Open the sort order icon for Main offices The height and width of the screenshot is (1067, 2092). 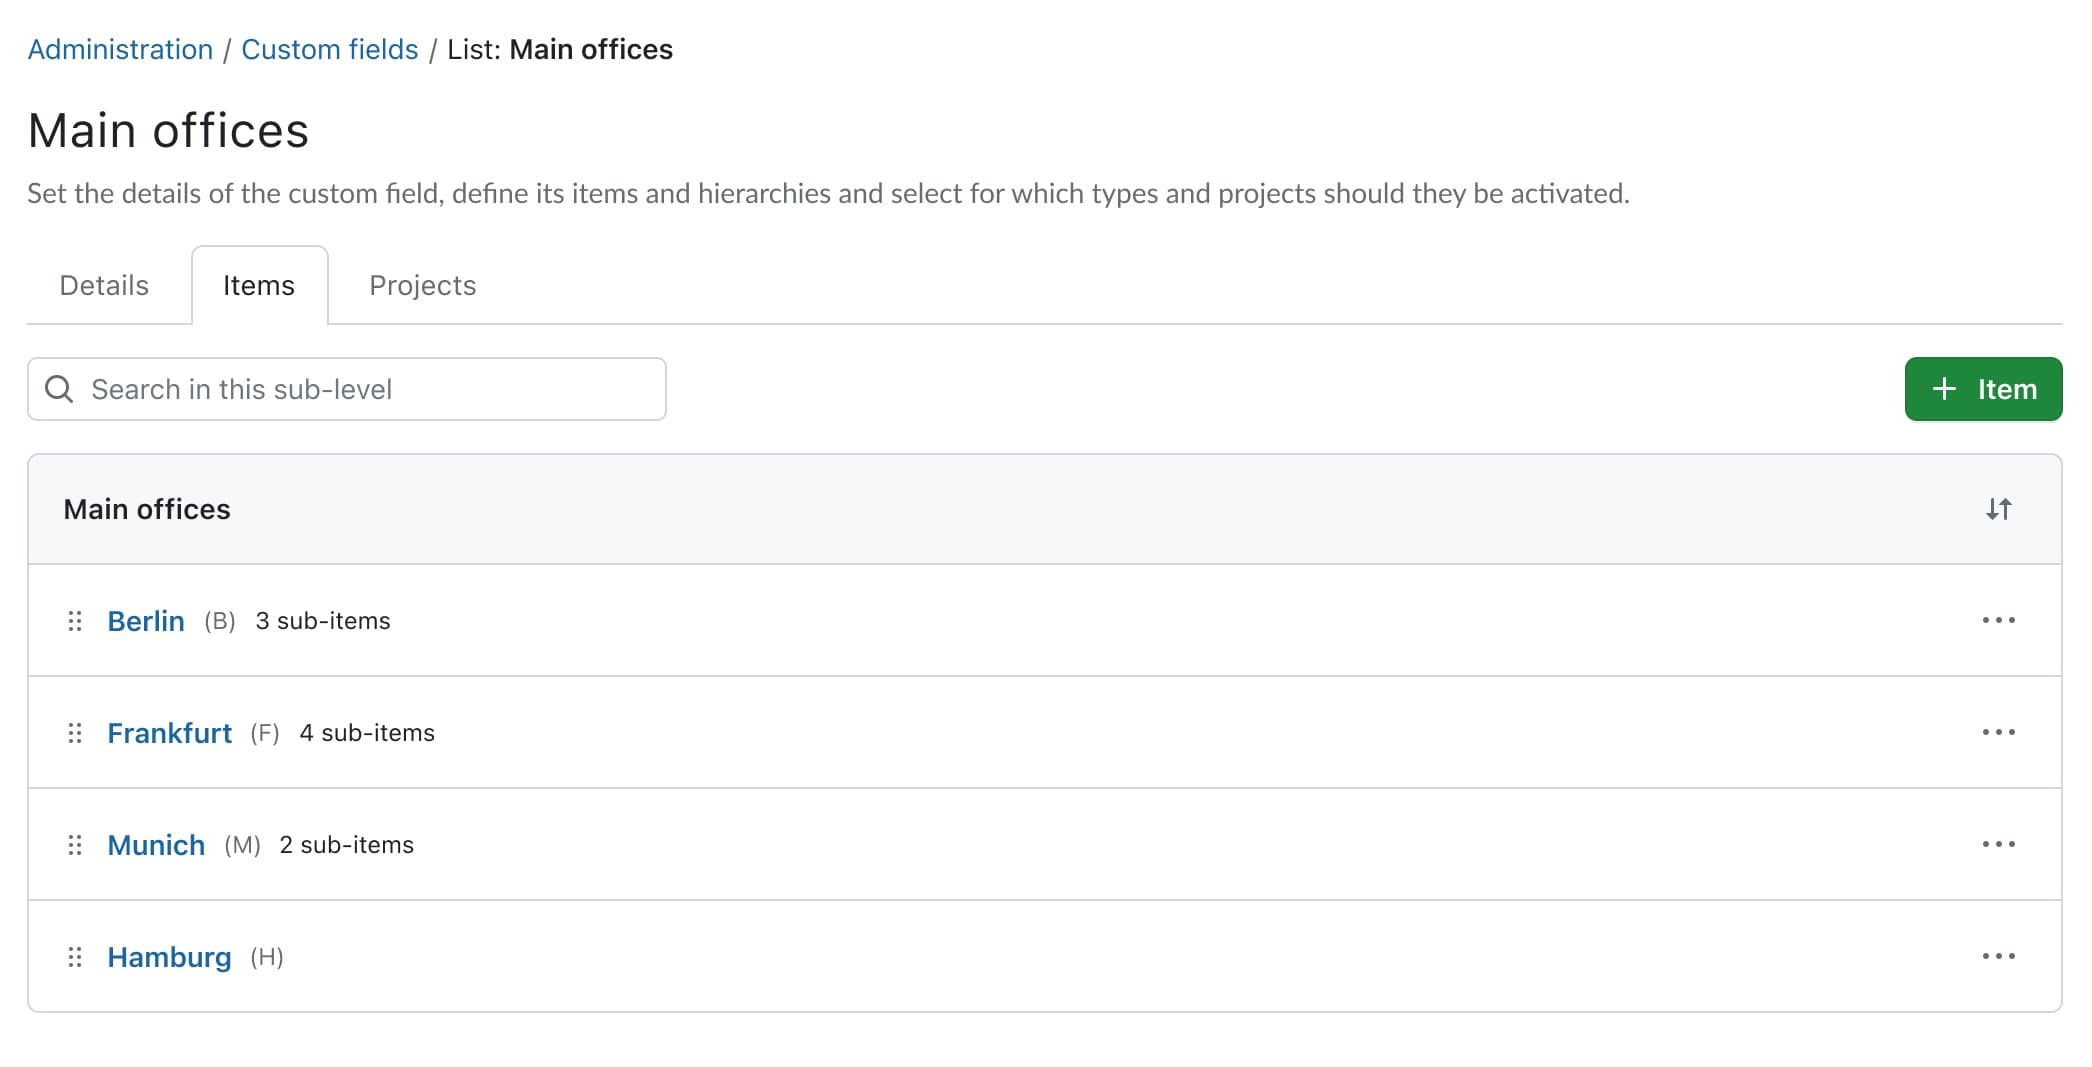[x=2000, y=509]
